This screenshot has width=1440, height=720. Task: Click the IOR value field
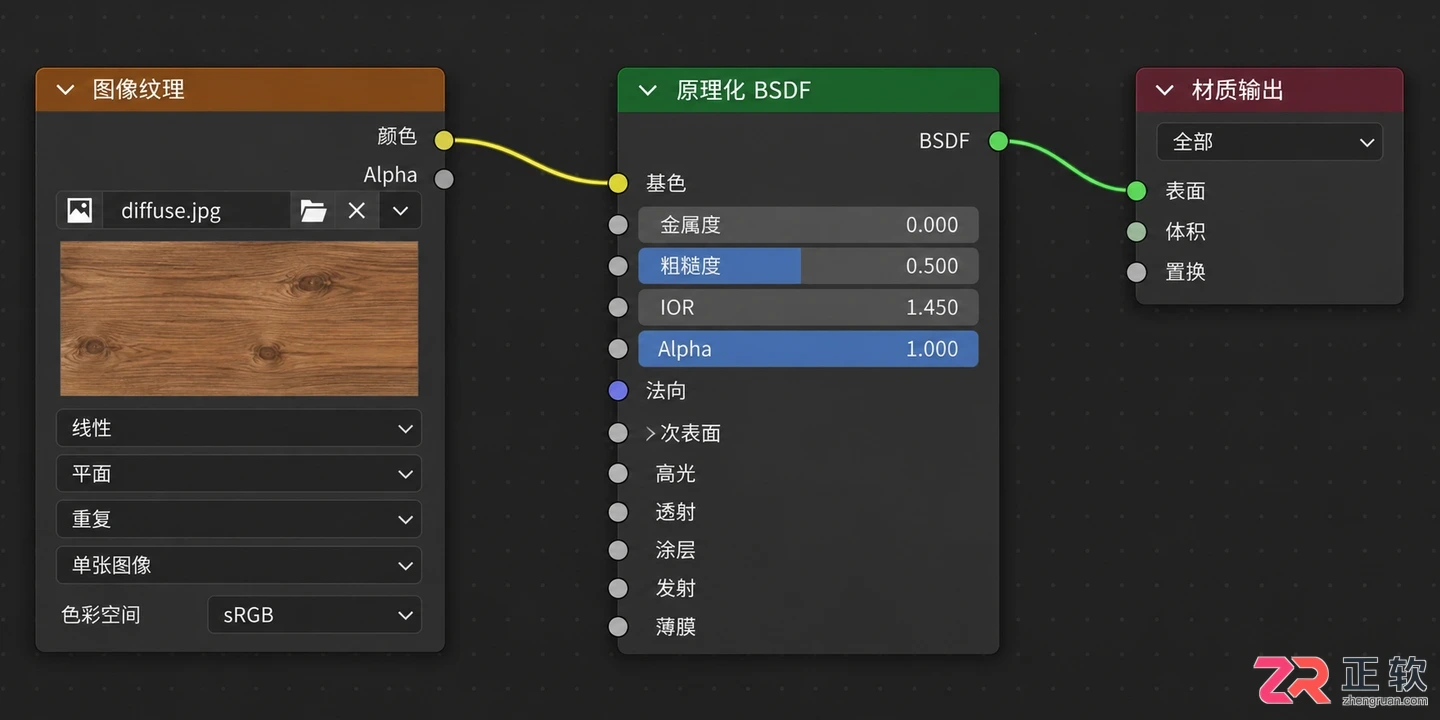(808, 307)
